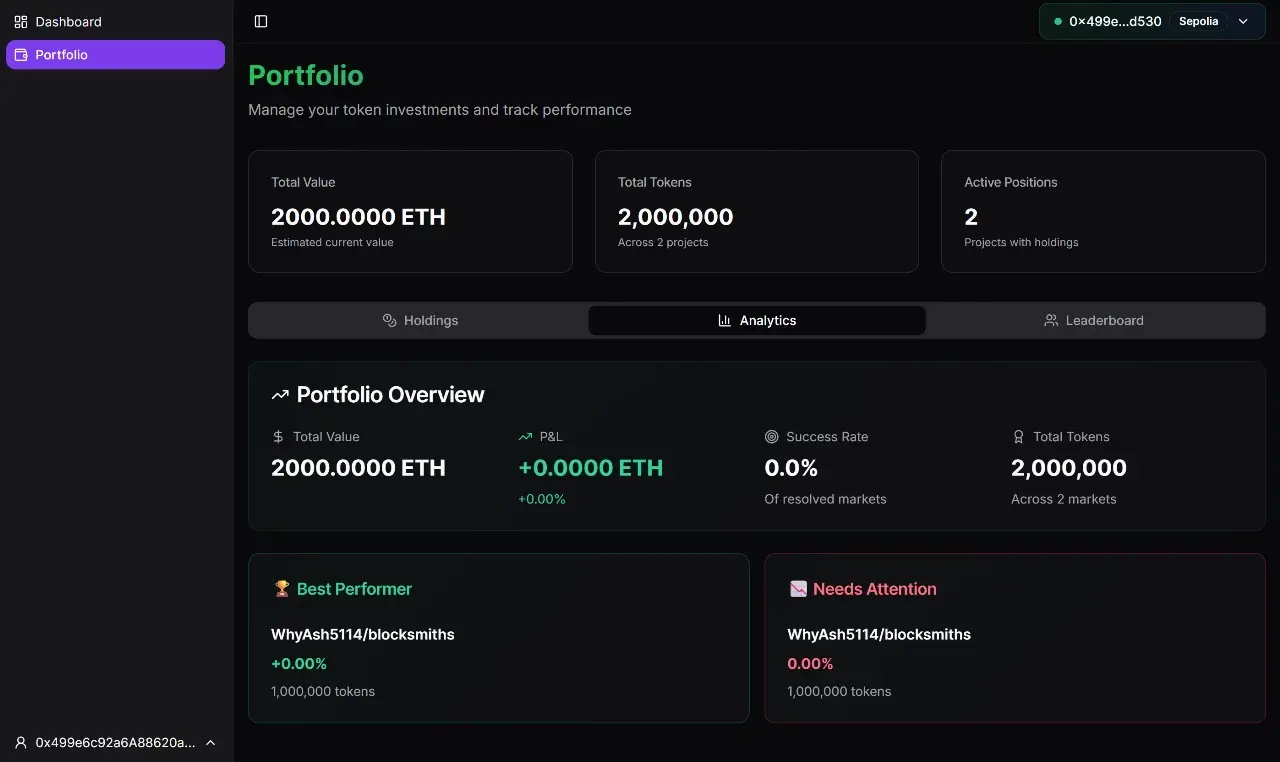The width and height of the screenshot is (1280, 762).
Task: Toggle the sidebar collapse icon
Action: click(x=261, y=21)
